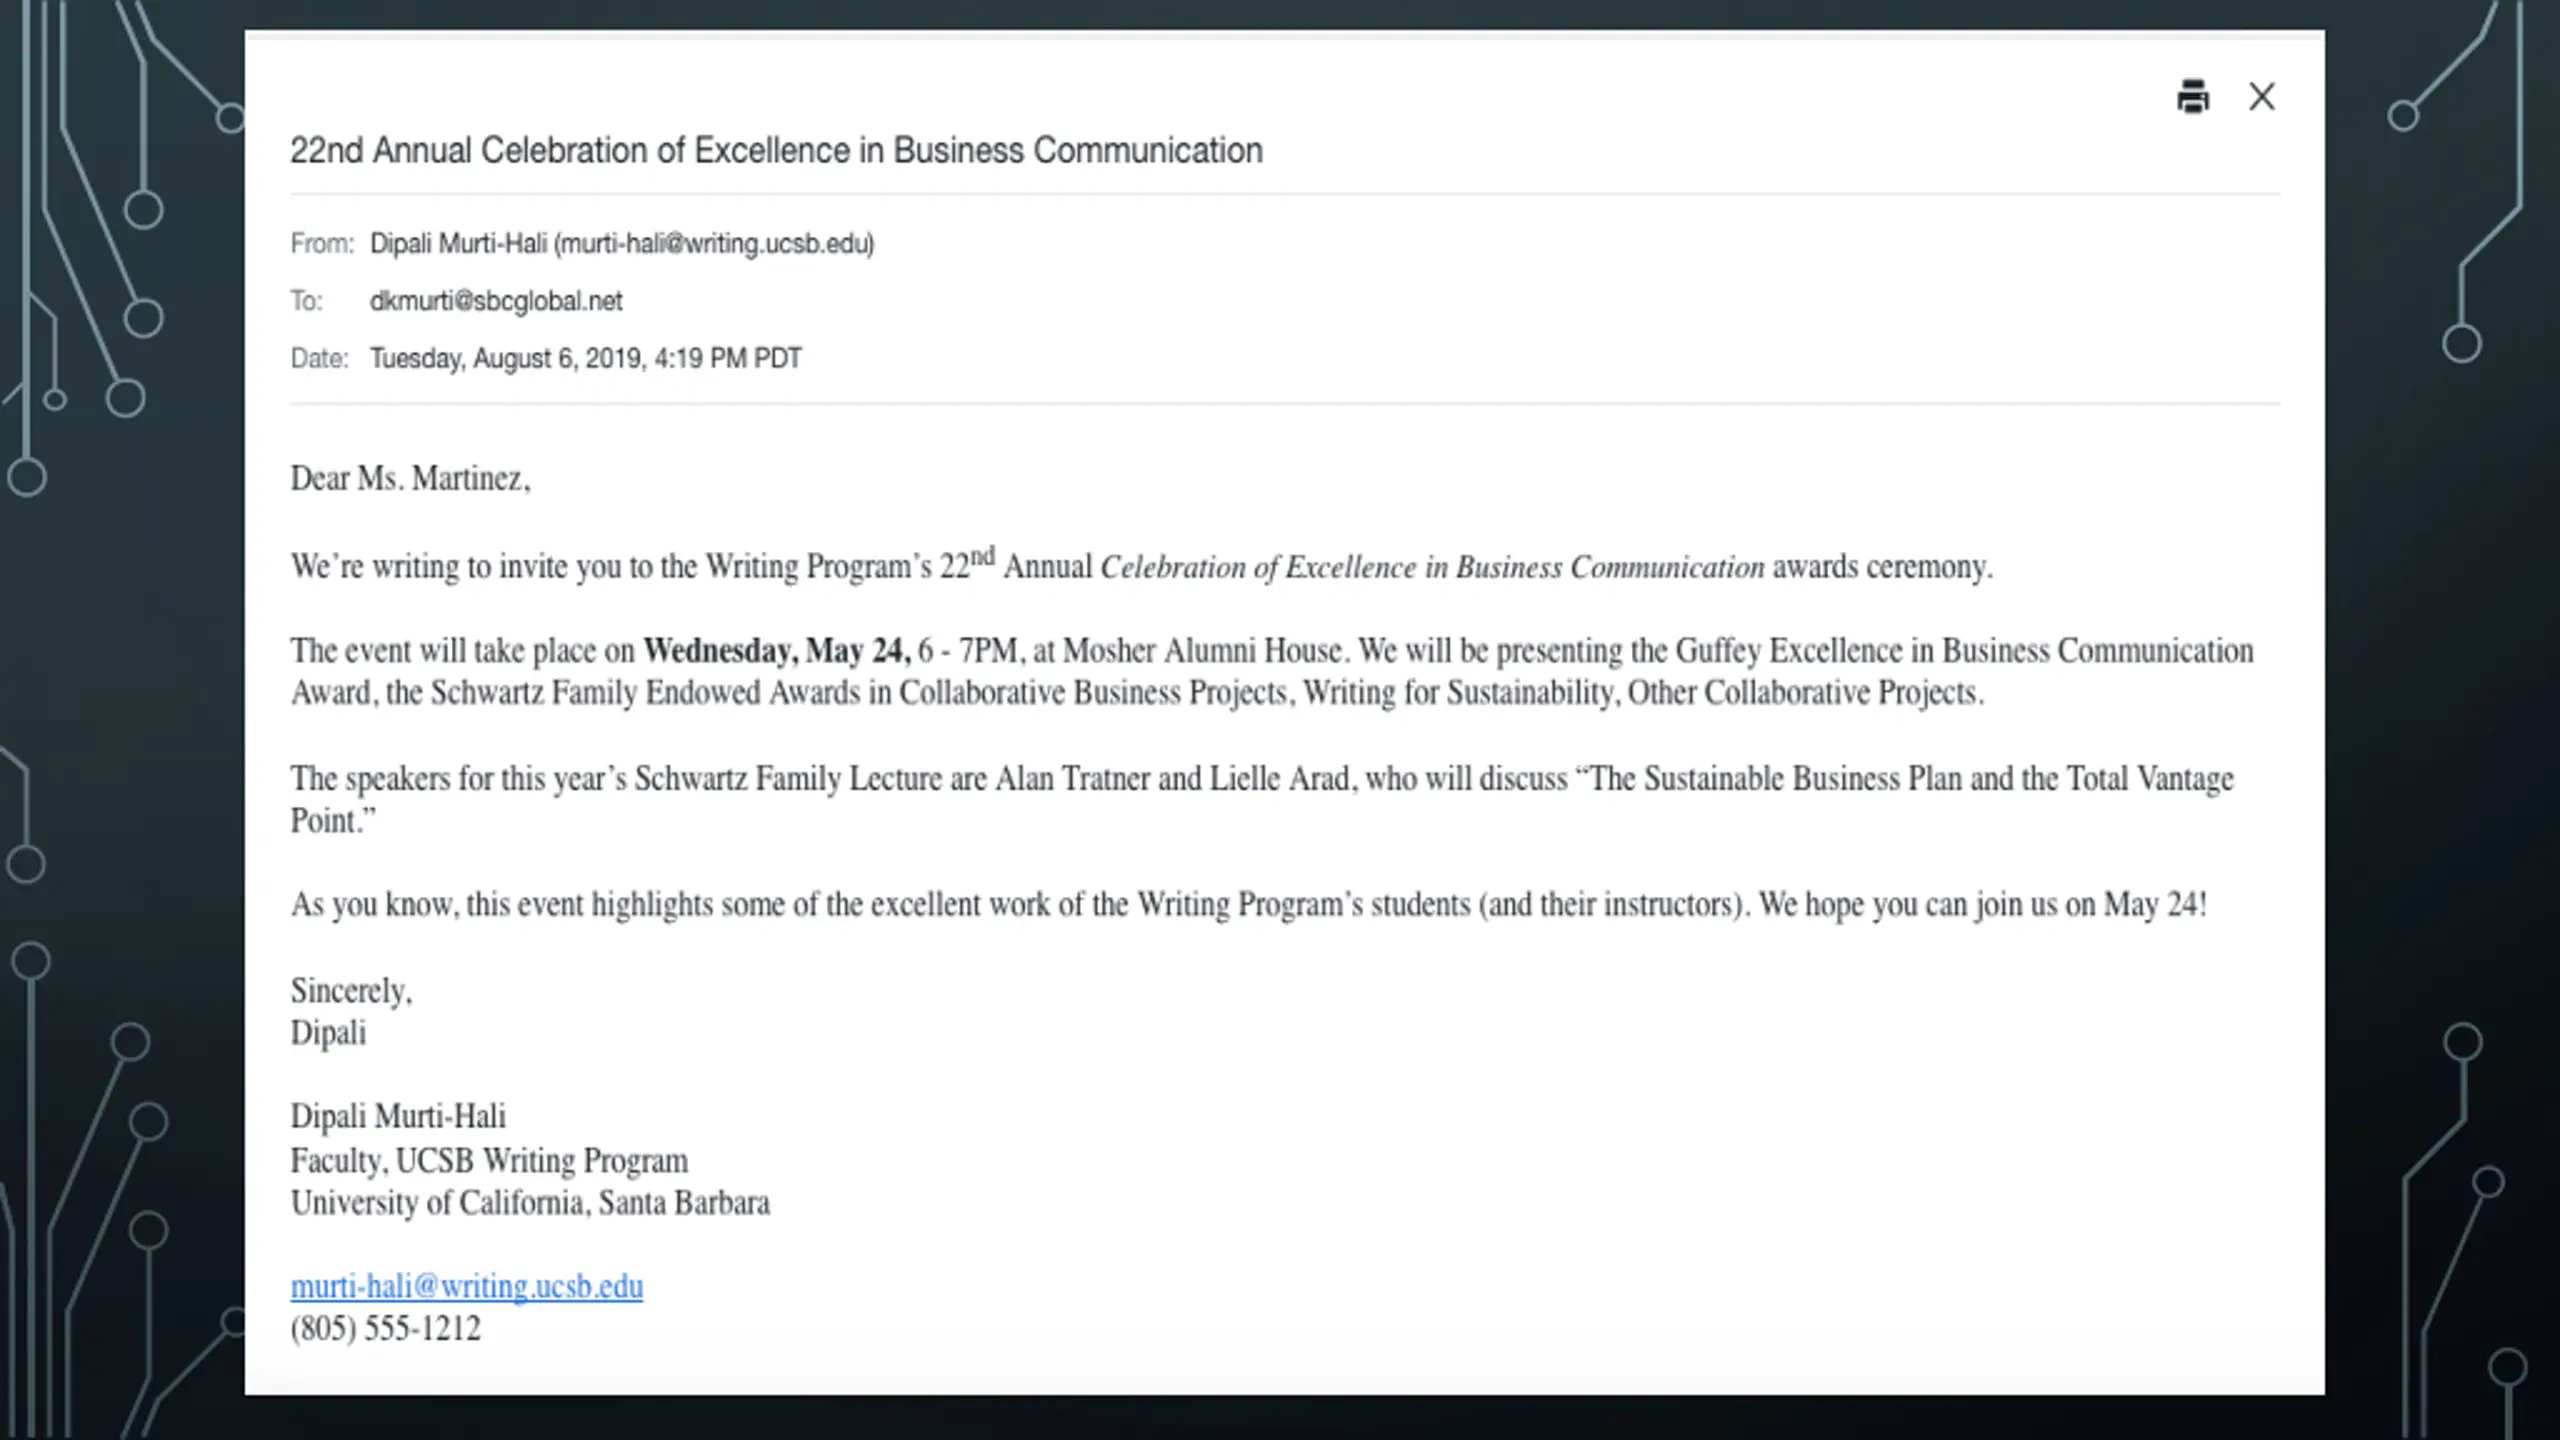Click the greeting Dear Ms. Martinez
Screen dimensions: 2560x1440
point(410,479)
